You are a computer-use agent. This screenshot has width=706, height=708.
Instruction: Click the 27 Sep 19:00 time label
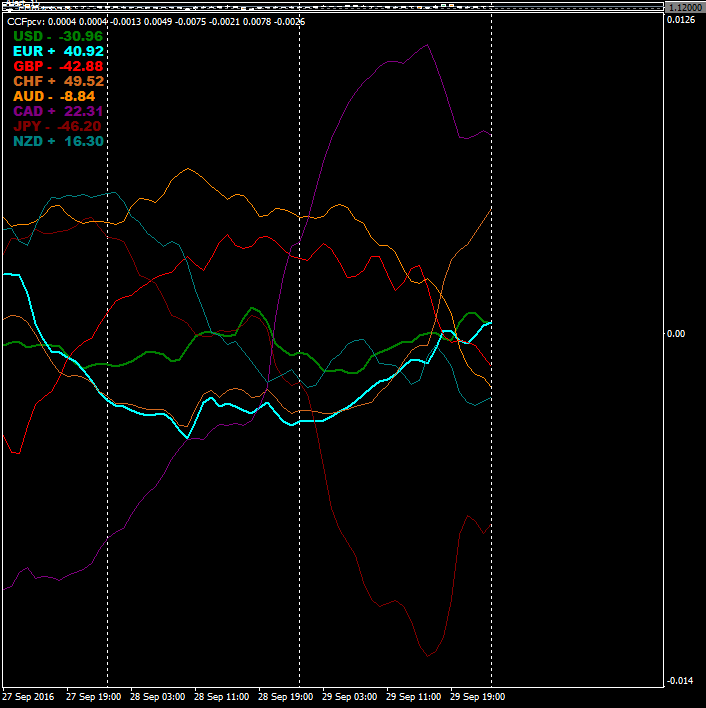tap(93, 696)
